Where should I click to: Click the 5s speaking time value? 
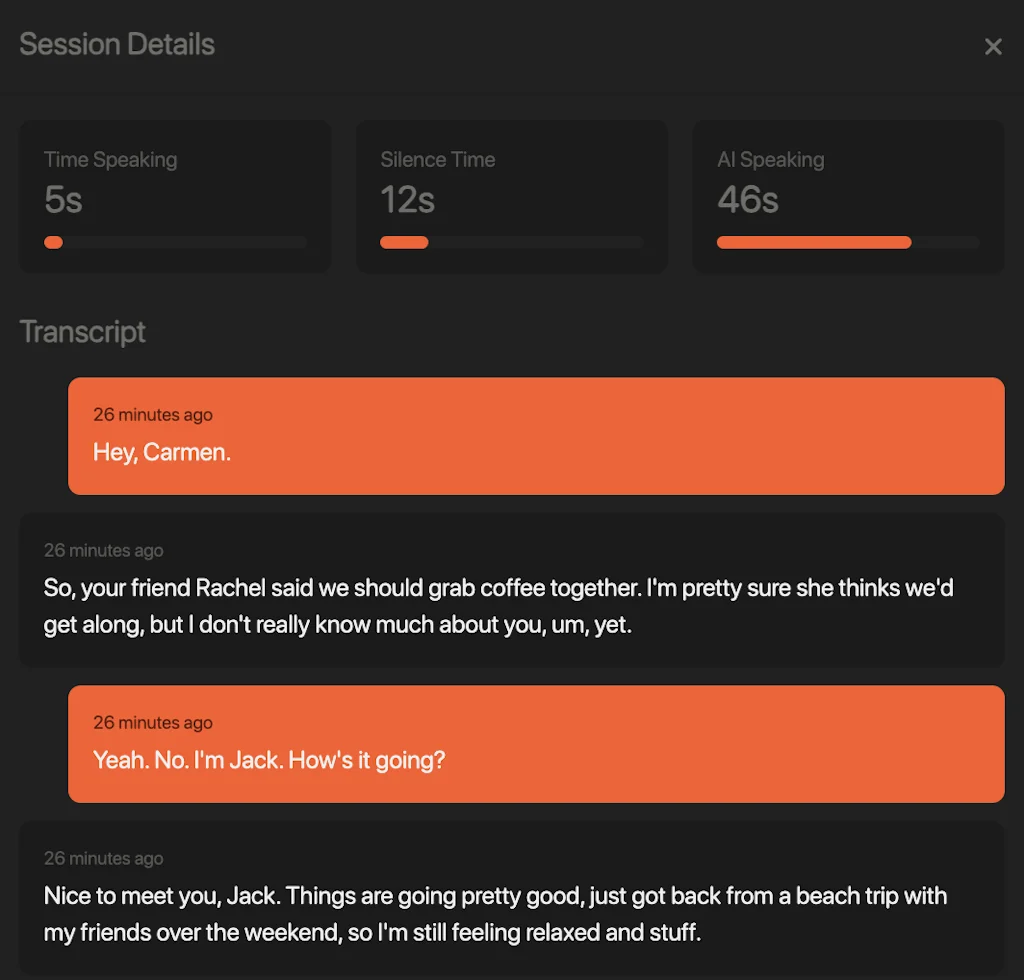click(62, 200)
